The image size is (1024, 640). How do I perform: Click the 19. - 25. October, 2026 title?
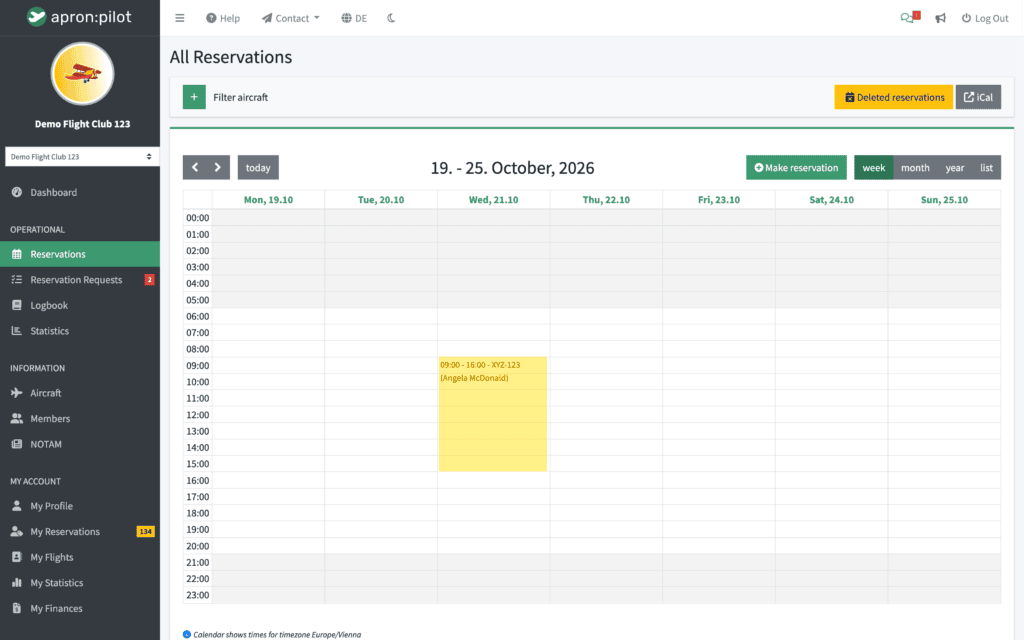tap(513, 168)
